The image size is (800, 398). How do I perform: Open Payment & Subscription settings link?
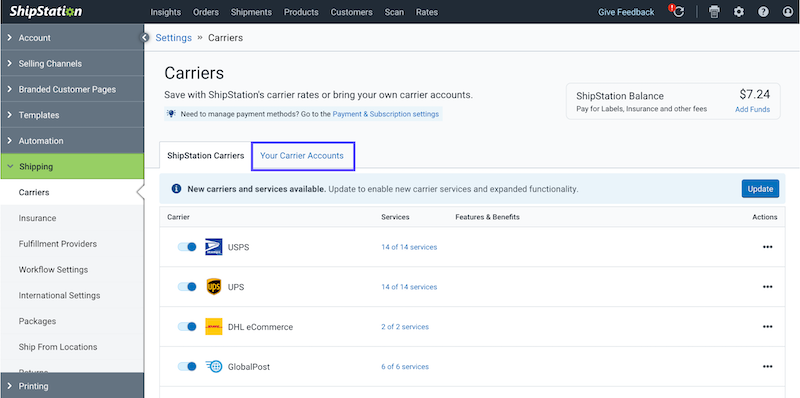(386, 114)
